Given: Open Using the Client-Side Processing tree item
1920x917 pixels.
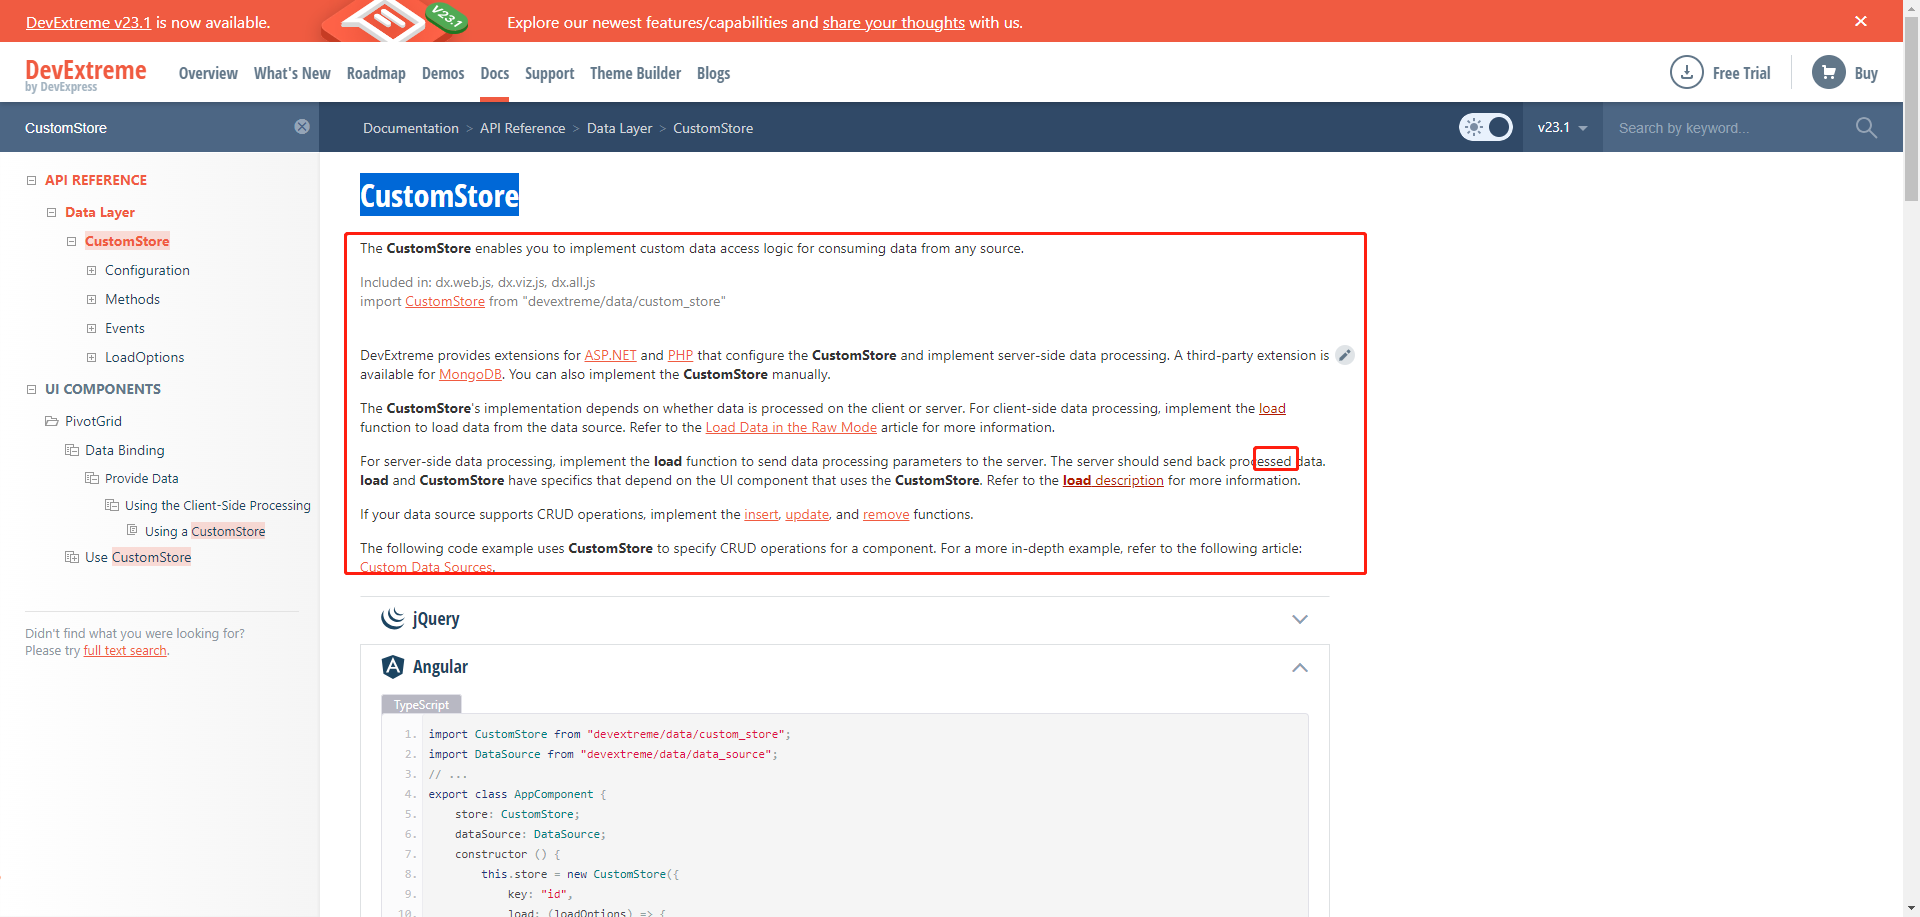Looking at the screenshot, I should (x=218, y=505).
